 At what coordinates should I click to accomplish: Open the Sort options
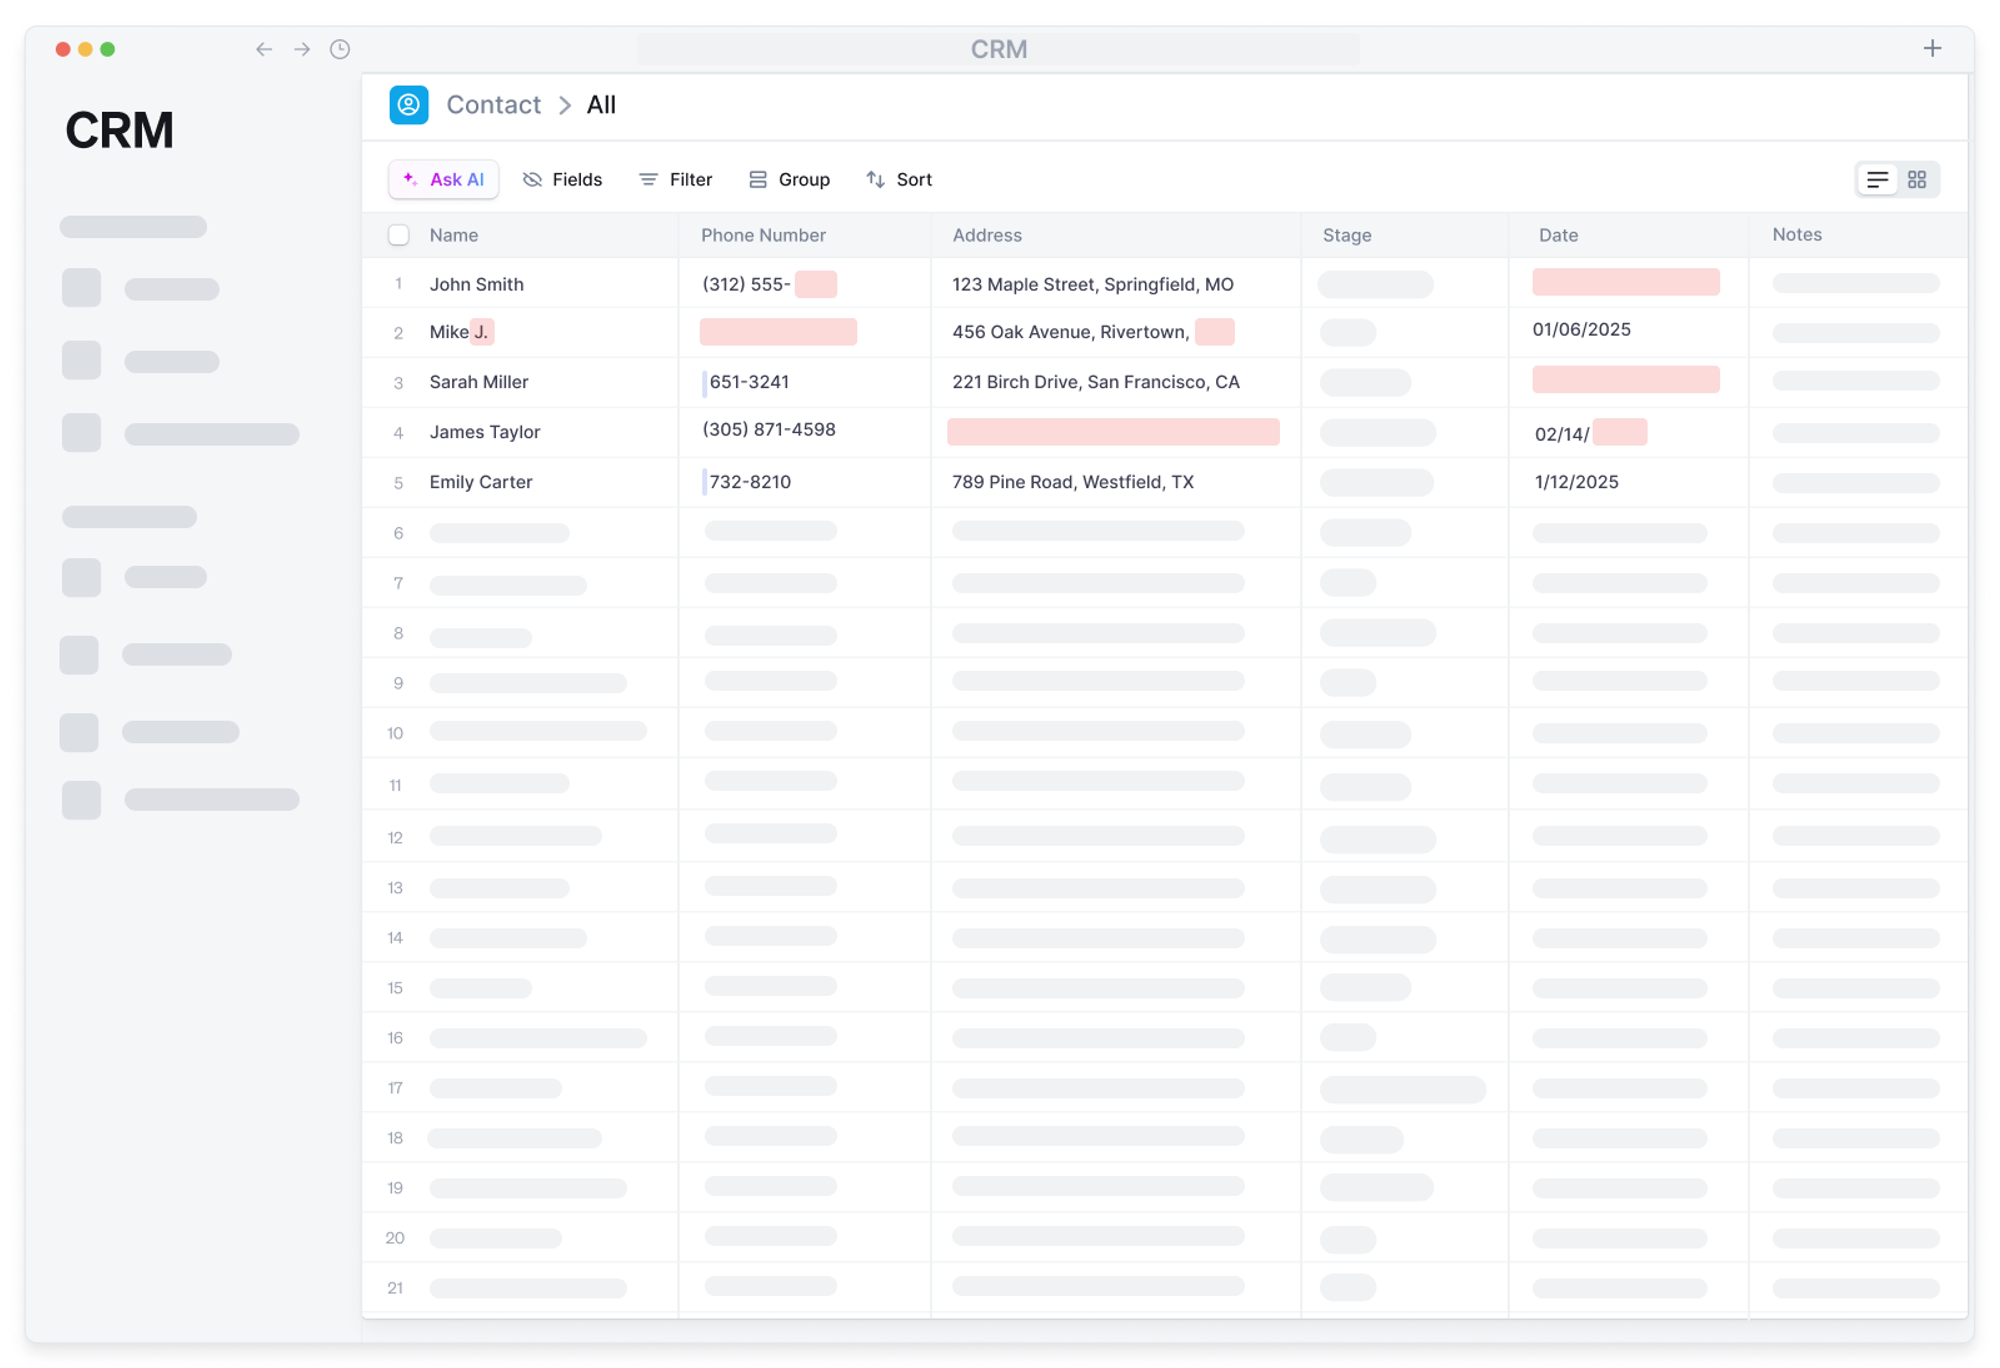tap(898, 180)
